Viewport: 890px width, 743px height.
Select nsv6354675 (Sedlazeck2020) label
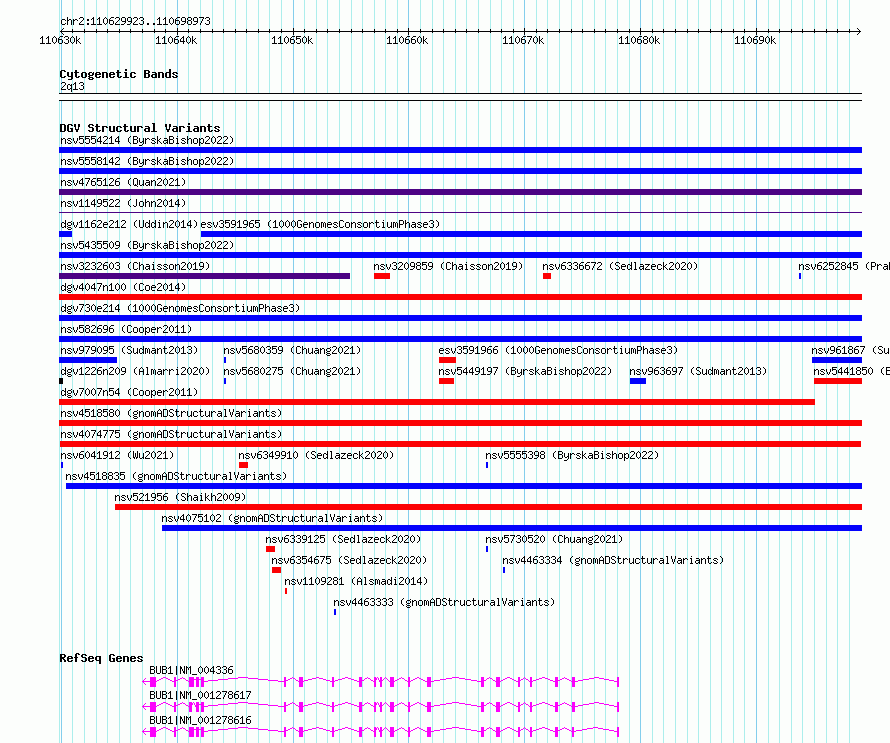350,560
